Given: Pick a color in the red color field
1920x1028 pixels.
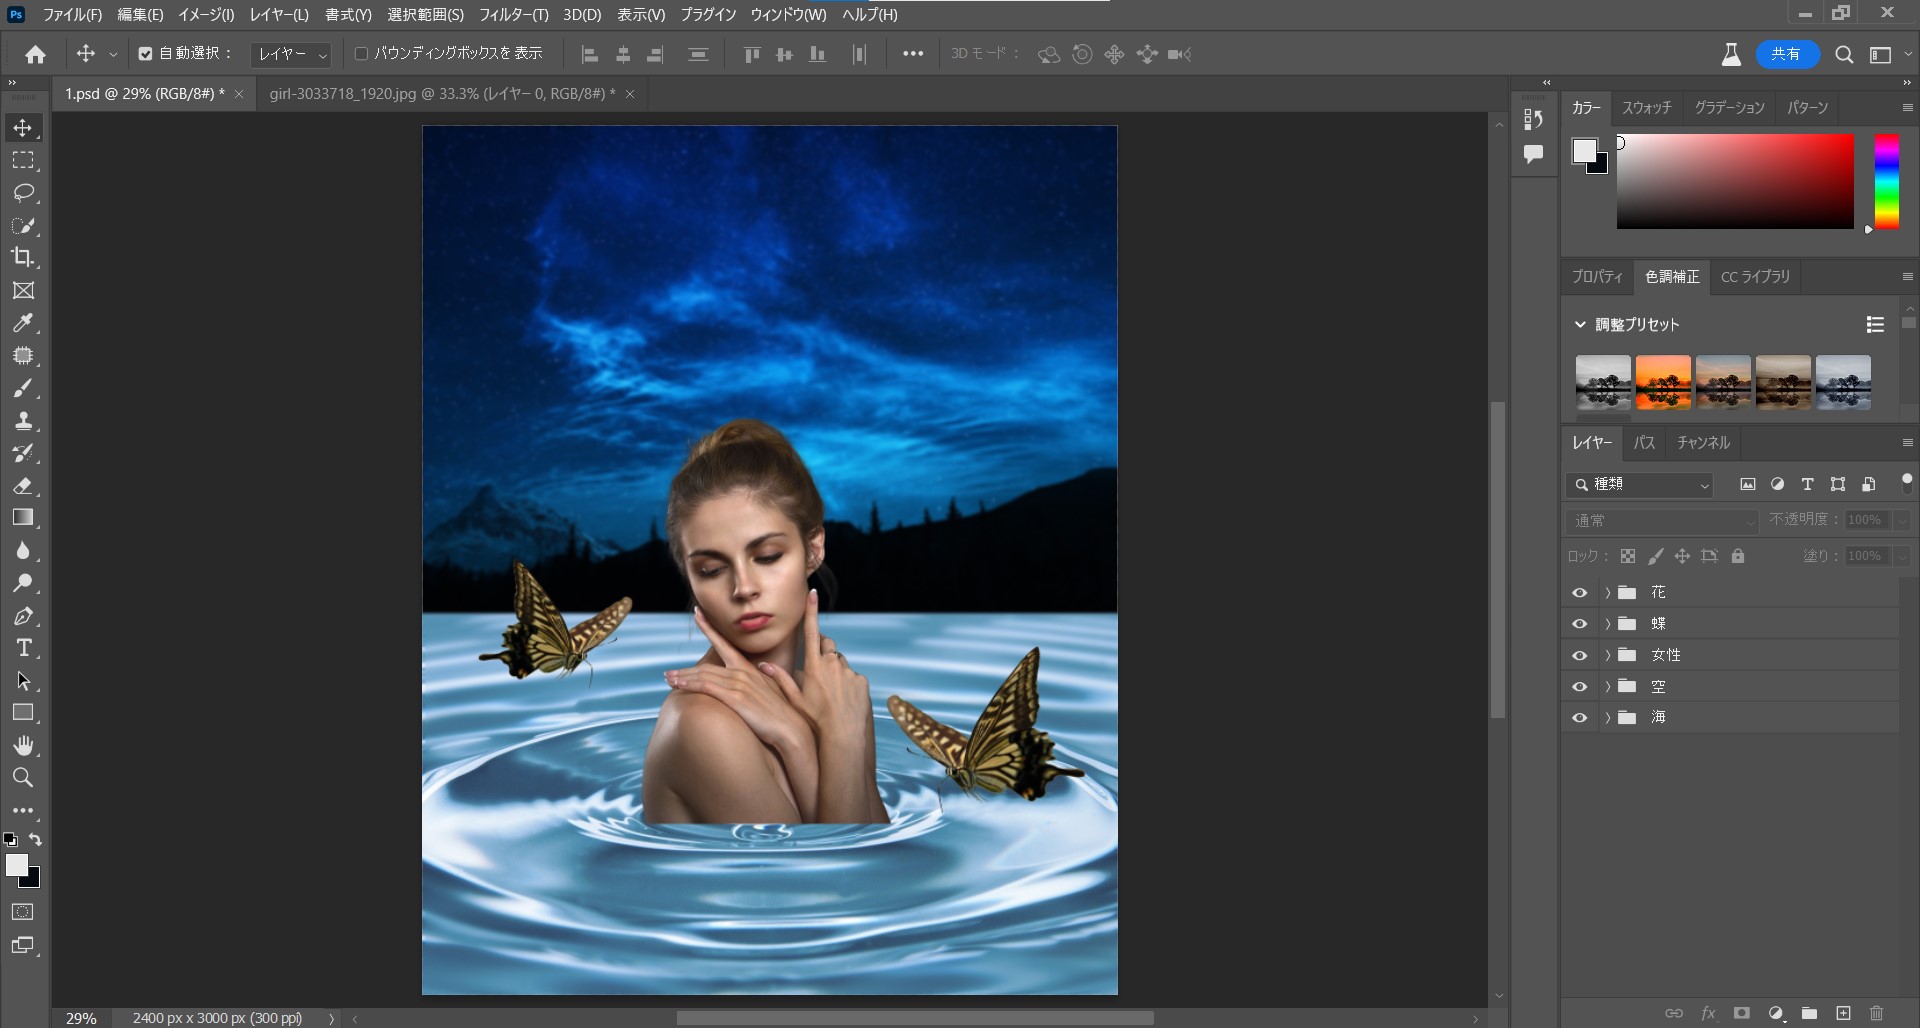Looking at the screenshot, I should tap(1735, 181).
